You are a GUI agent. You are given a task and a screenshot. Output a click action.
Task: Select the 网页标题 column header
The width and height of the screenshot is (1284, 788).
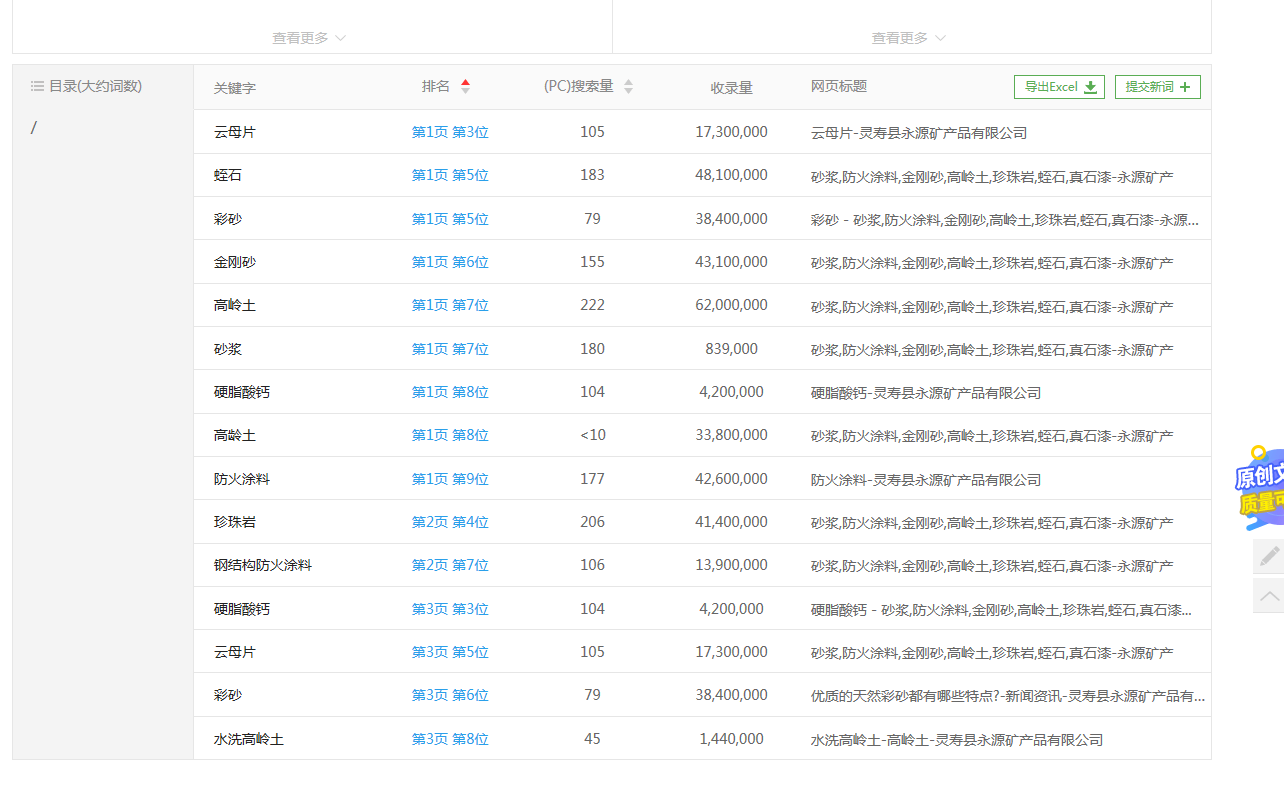(838, 87)
